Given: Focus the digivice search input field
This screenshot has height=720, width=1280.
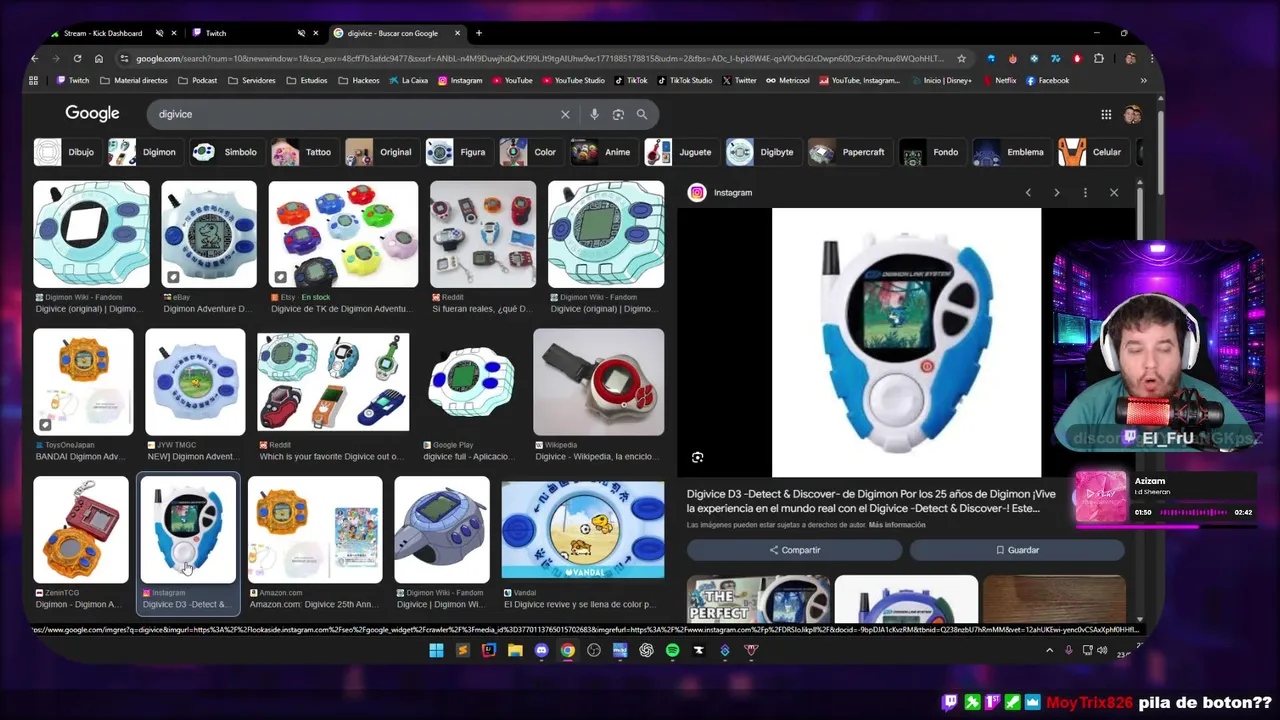Looking at the screenshot, I should click(355, 114).
